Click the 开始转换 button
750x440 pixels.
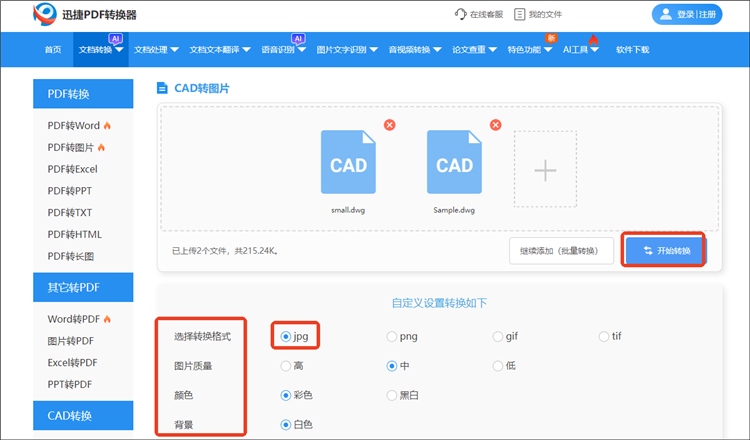(x=664, y=250)
